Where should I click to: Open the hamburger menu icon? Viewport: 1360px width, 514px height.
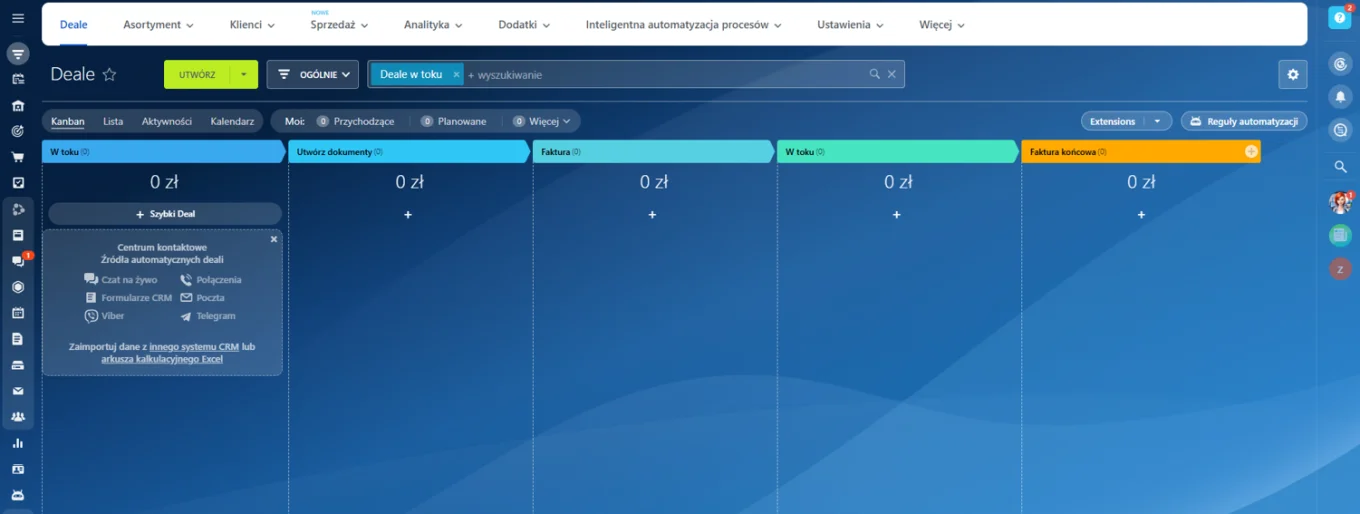[x=18, y=18]
